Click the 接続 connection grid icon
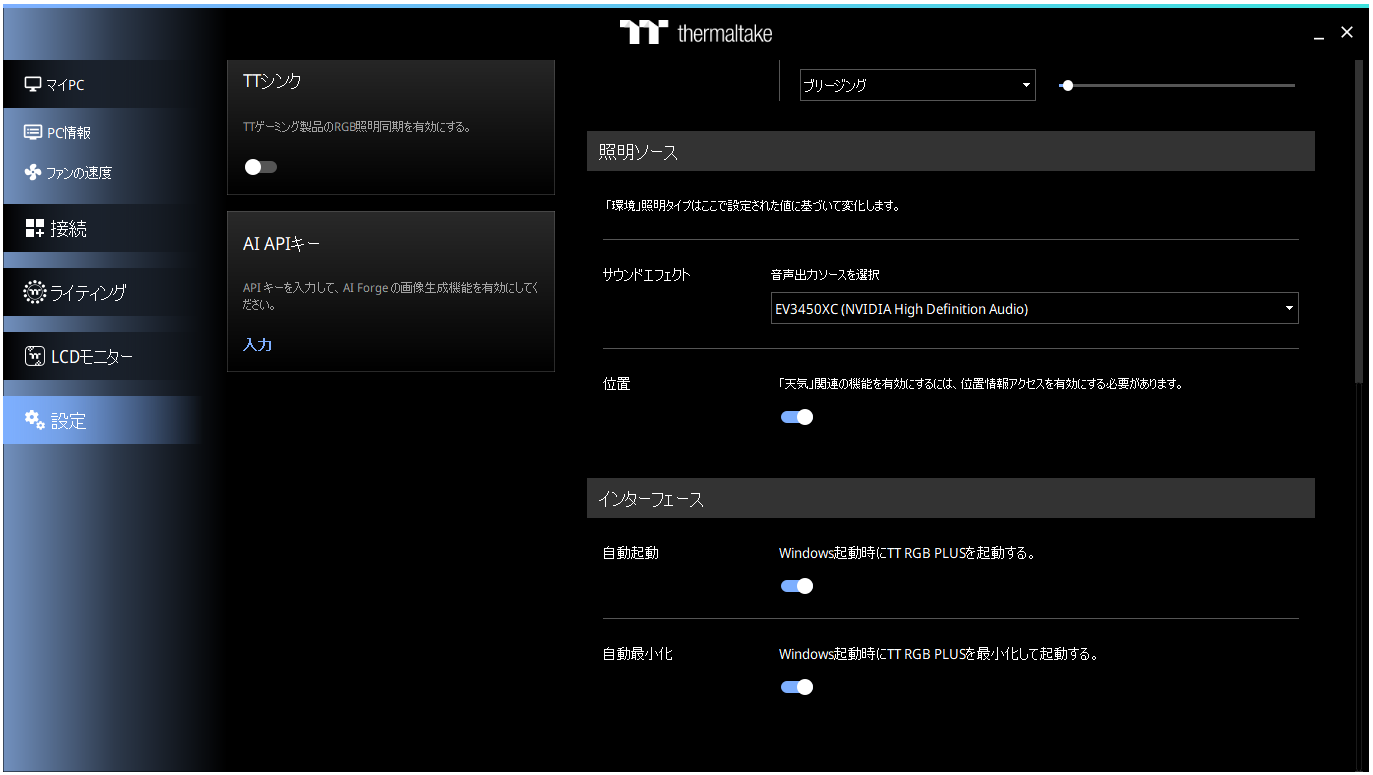This screenshot has height=775, width=1373. pos(35,229)
